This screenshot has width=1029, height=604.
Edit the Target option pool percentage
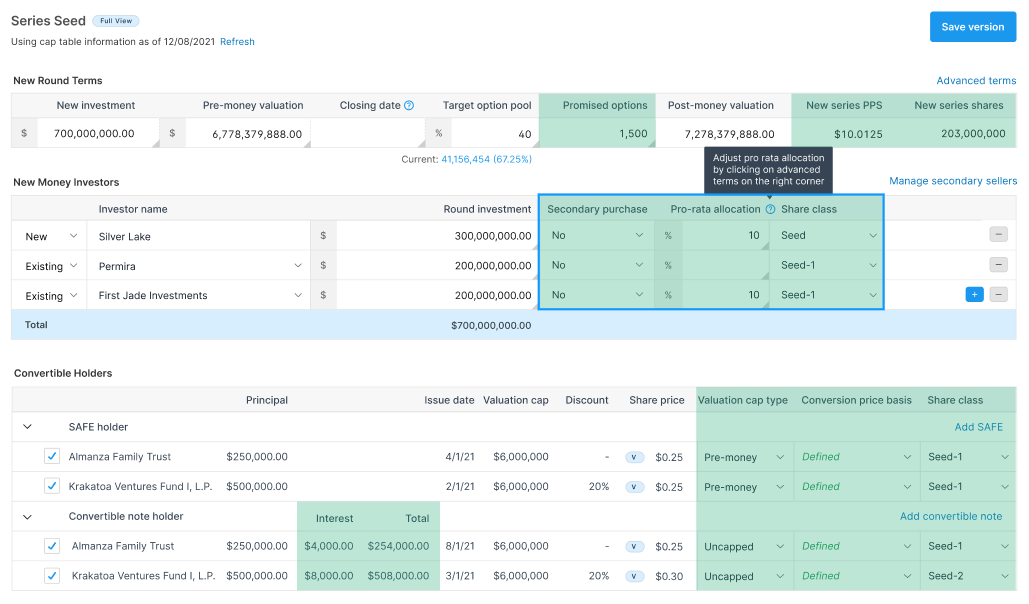pos(494,133)
